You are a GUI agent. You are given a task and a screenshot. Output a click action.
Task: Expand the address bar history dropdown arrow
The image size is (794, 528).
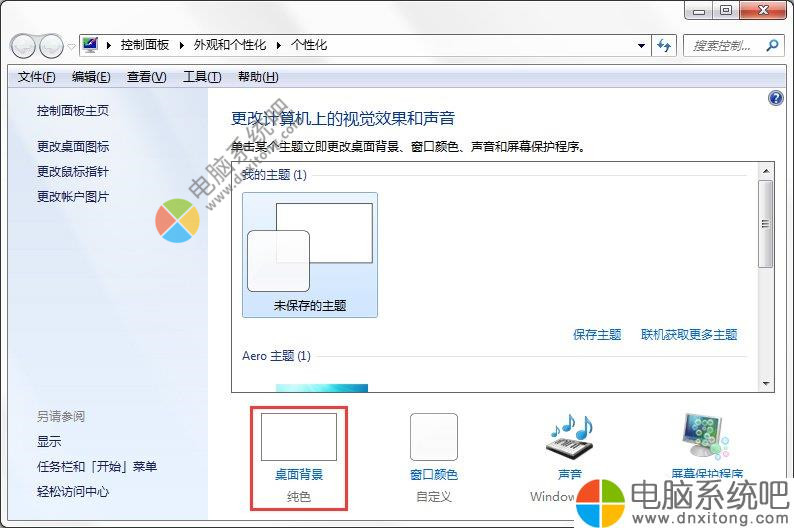click(641, 46)
